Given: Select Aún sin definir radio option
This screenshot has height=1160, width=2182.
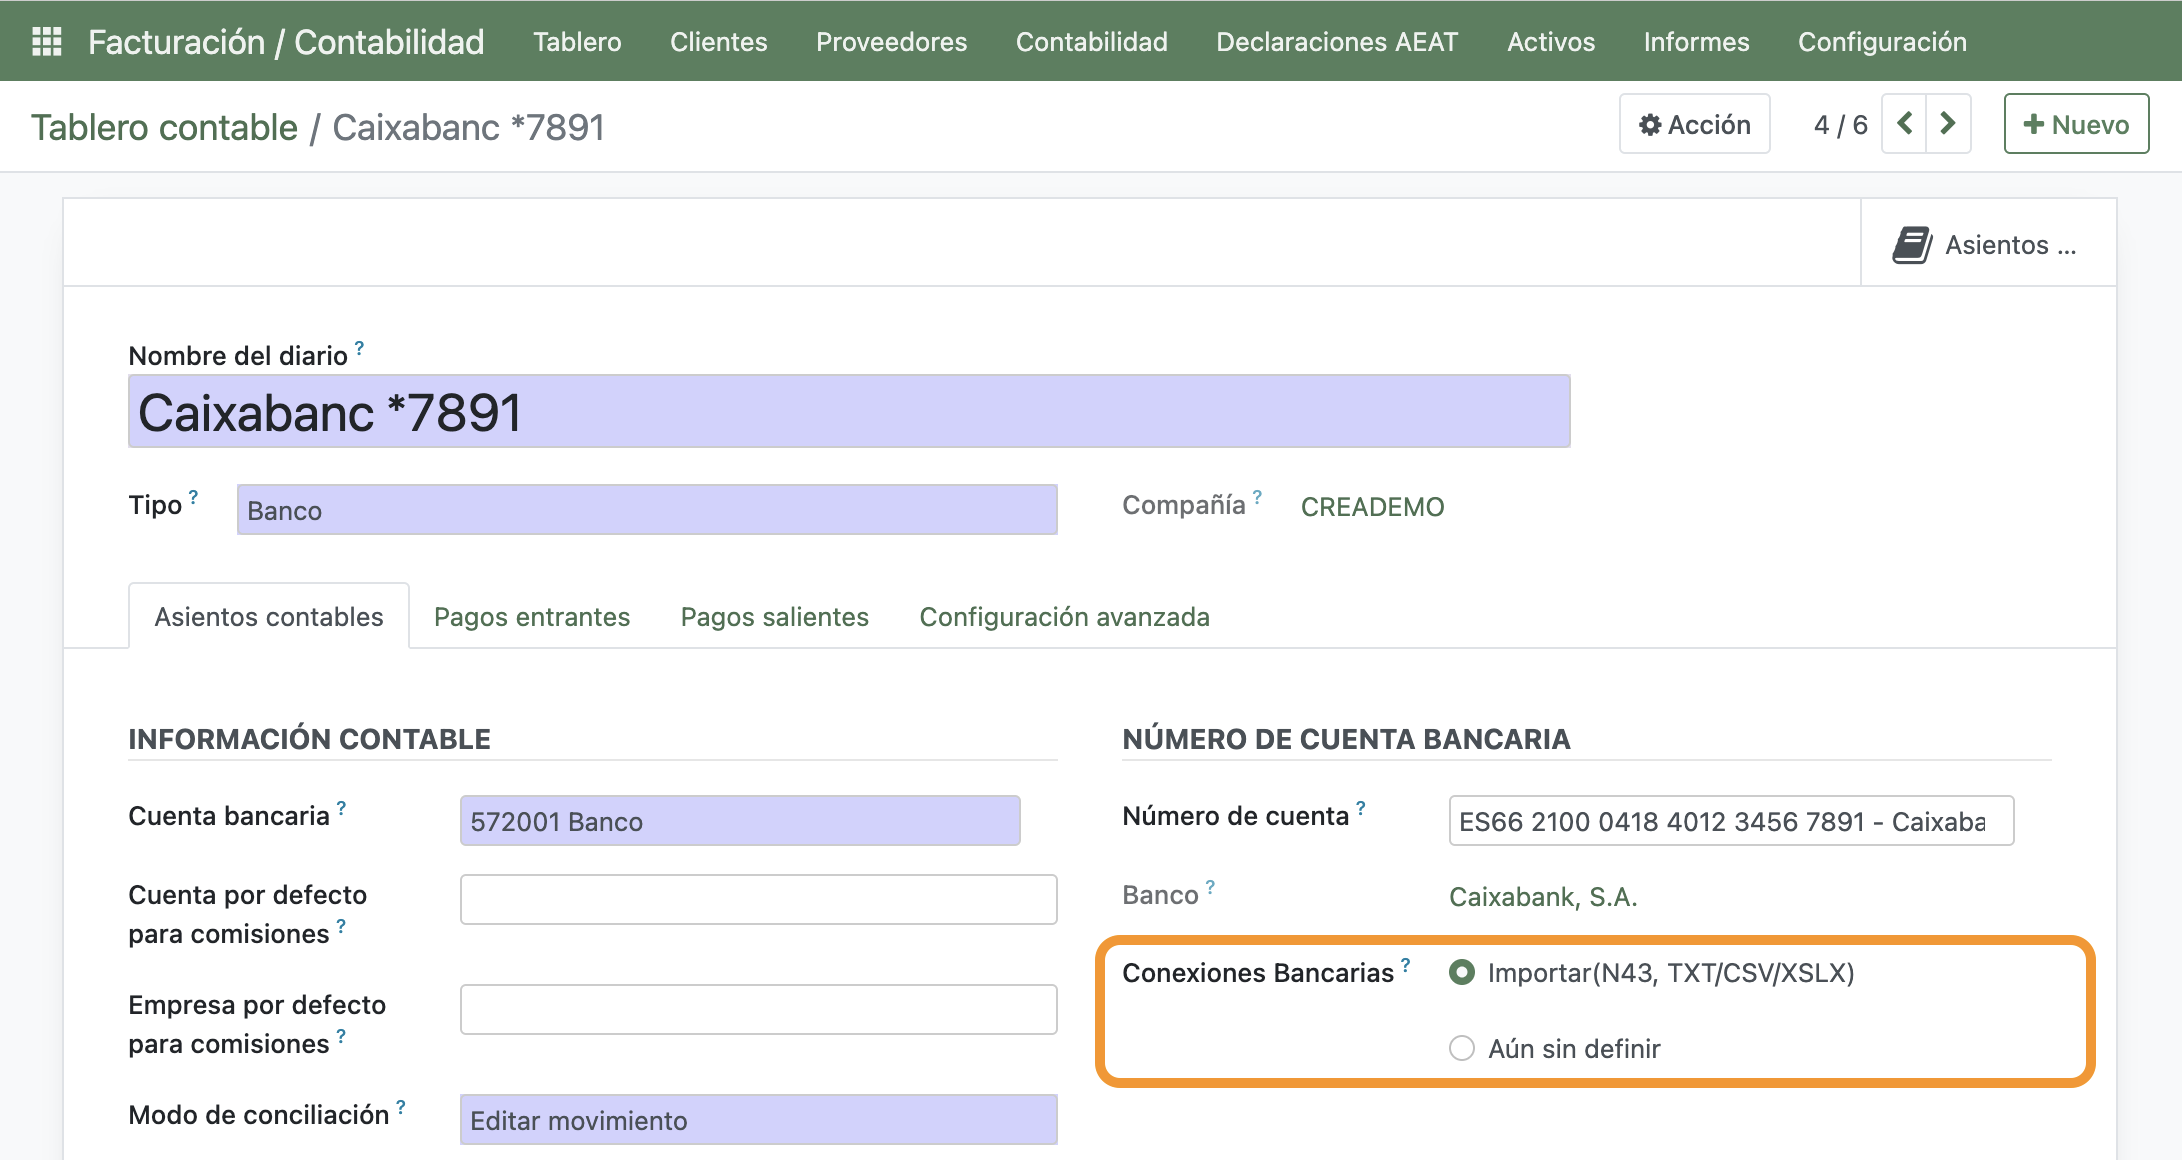Looking at the screenshot, I should pos(1462,1048).
